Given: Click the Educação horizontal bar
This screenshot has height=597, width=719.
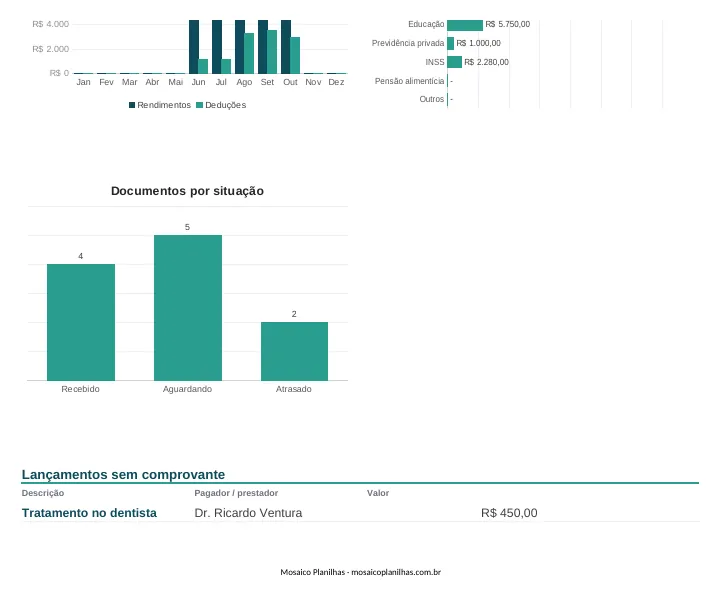Looking at the screenshot, I should [x=465, y=25].
